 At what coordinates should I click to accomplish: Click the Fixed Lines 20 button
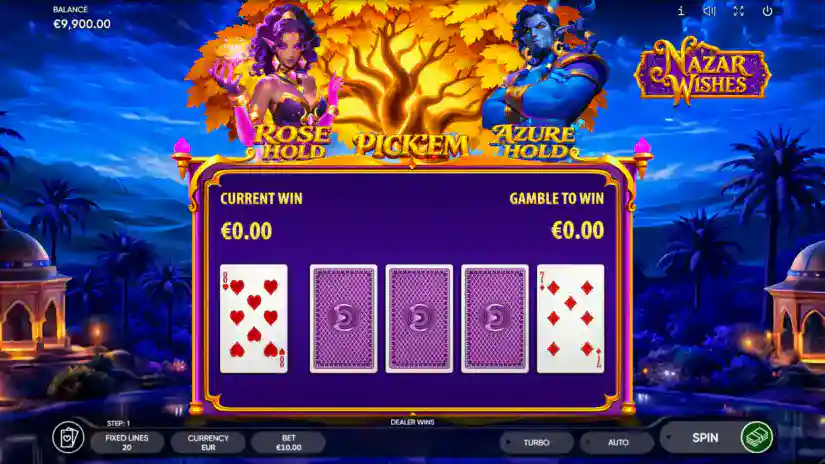127,442
